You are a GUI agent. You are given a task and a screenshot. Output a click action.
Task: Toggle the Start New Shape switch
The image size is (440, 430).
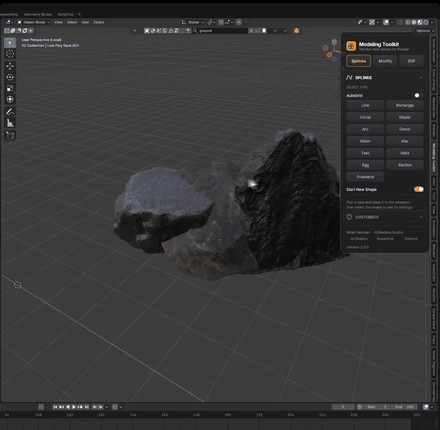click(419, 189)
